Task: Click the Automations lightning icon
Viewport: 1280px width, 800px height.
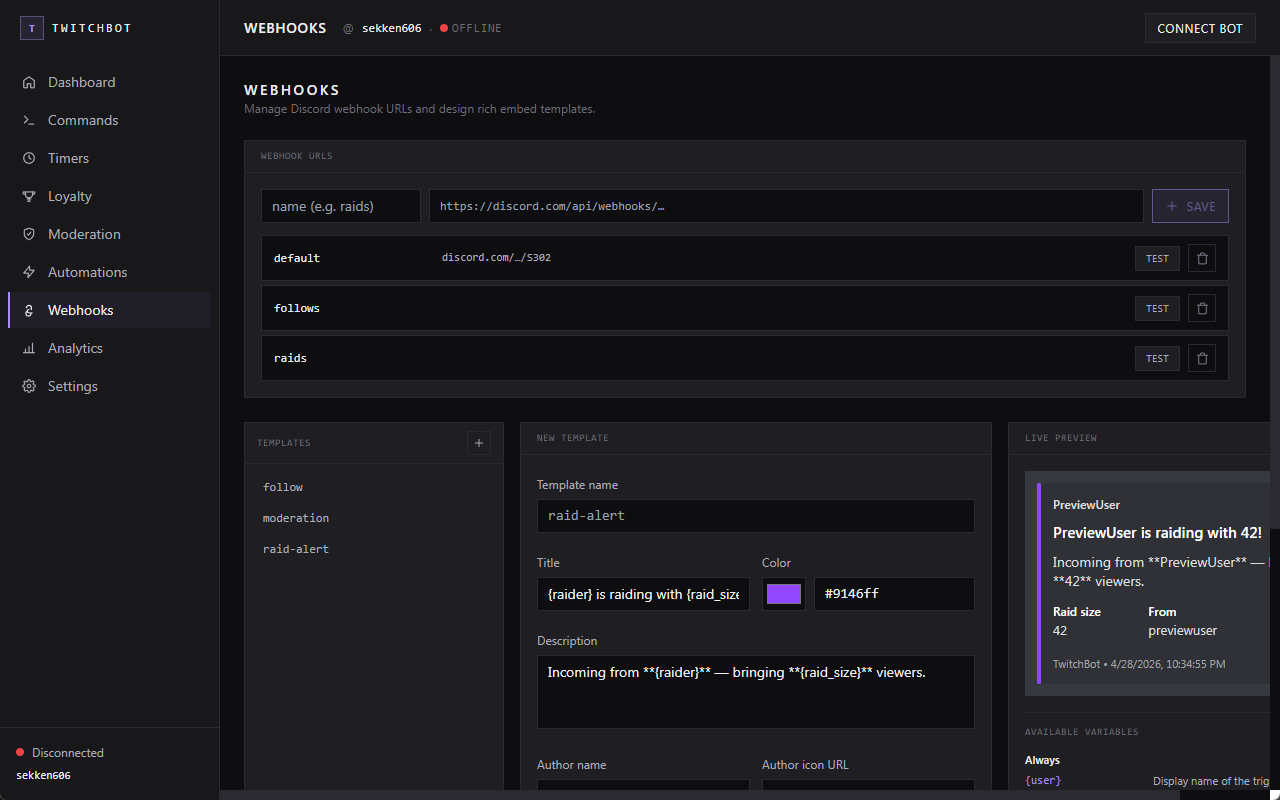Action: [29, 272]
